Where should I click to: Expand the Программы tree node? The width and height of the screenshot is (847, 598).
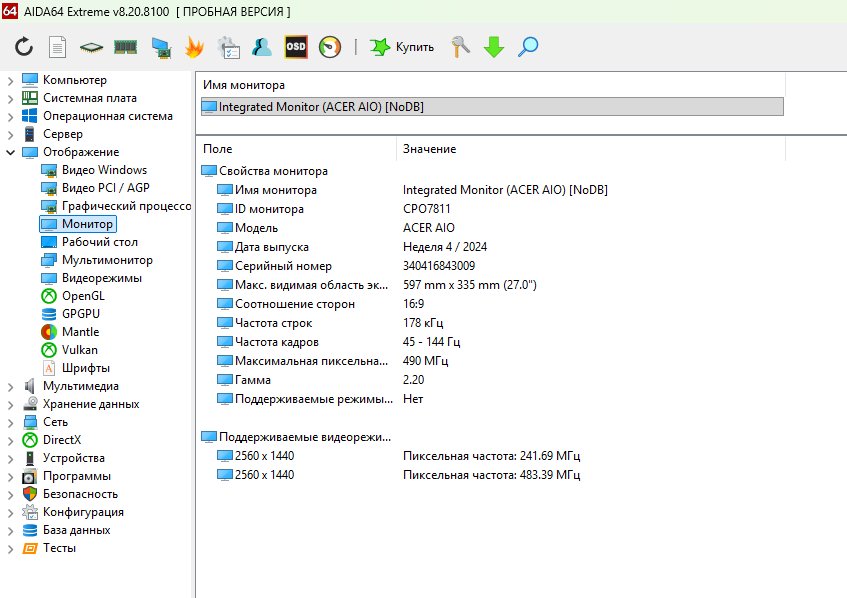pos(10,476)
